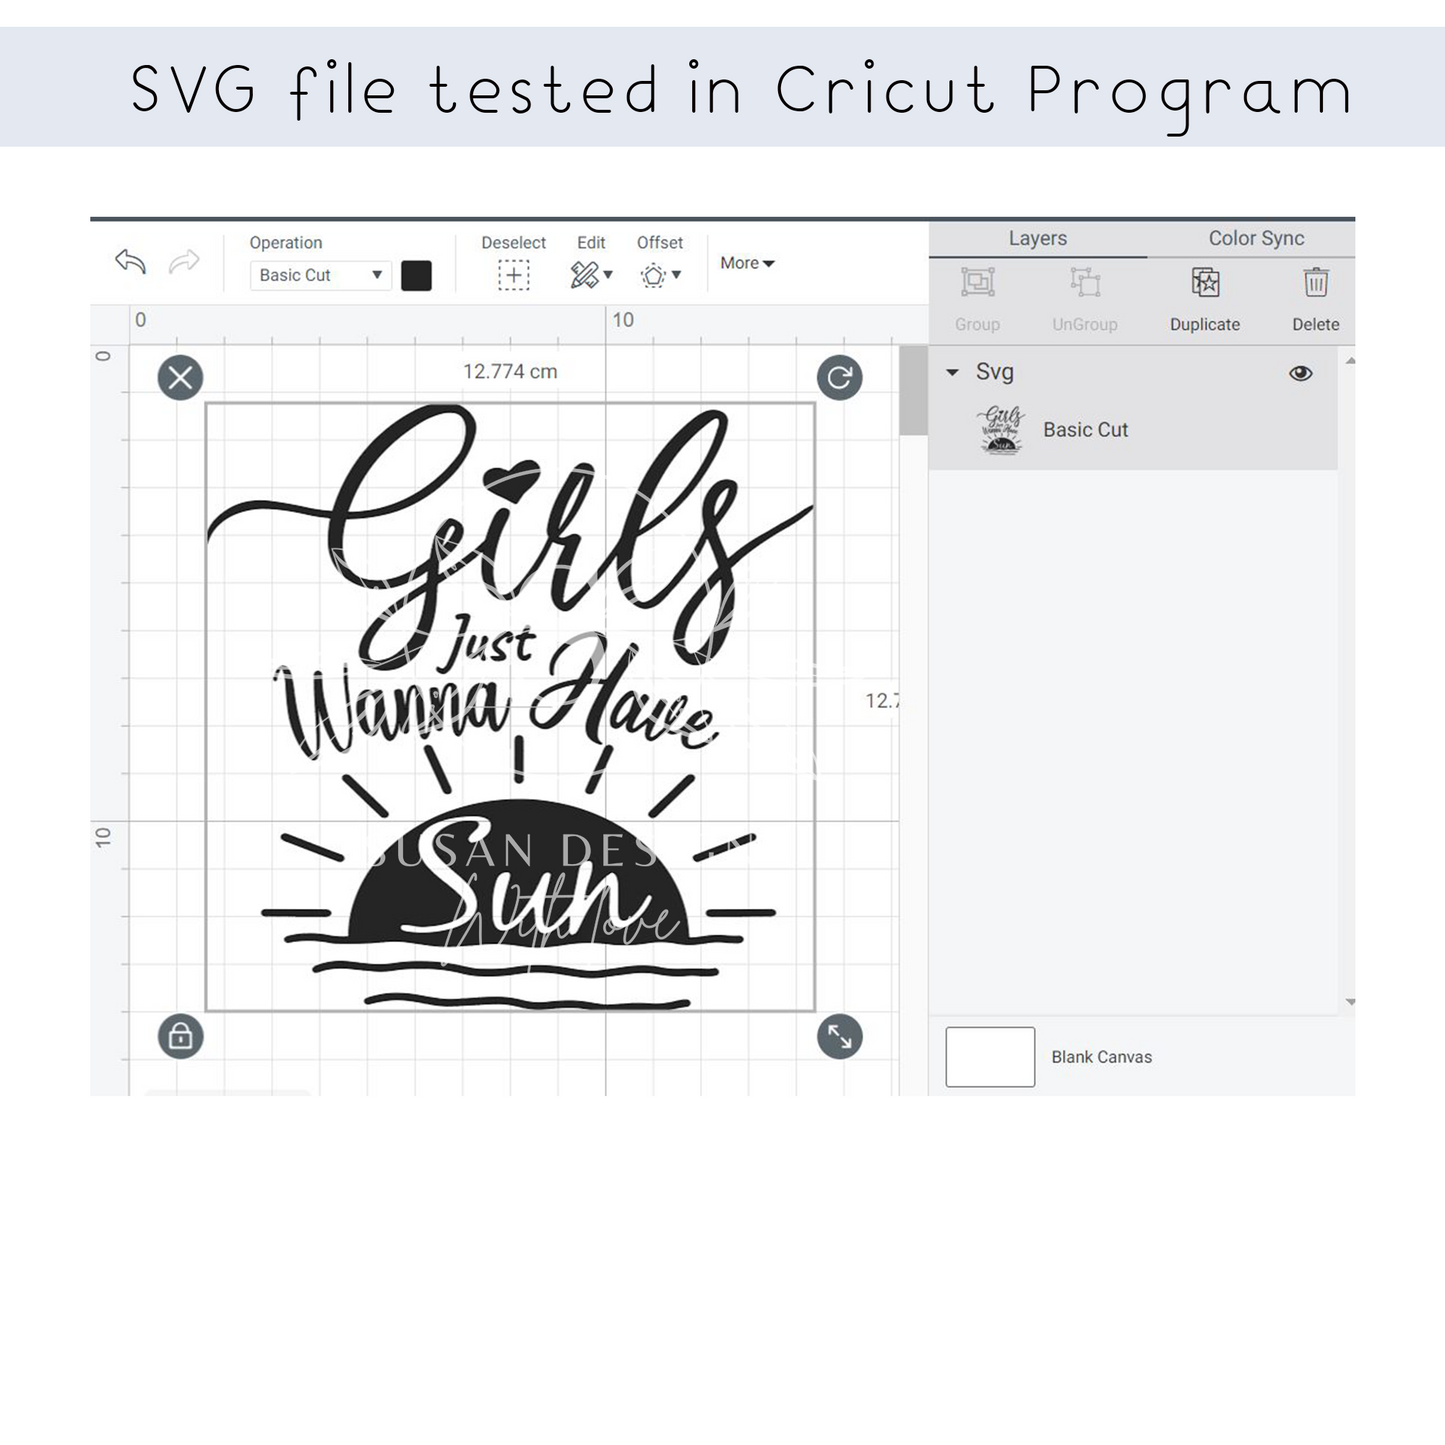
Task: Click the Deselect icon
Action: (x=514, y=275)
